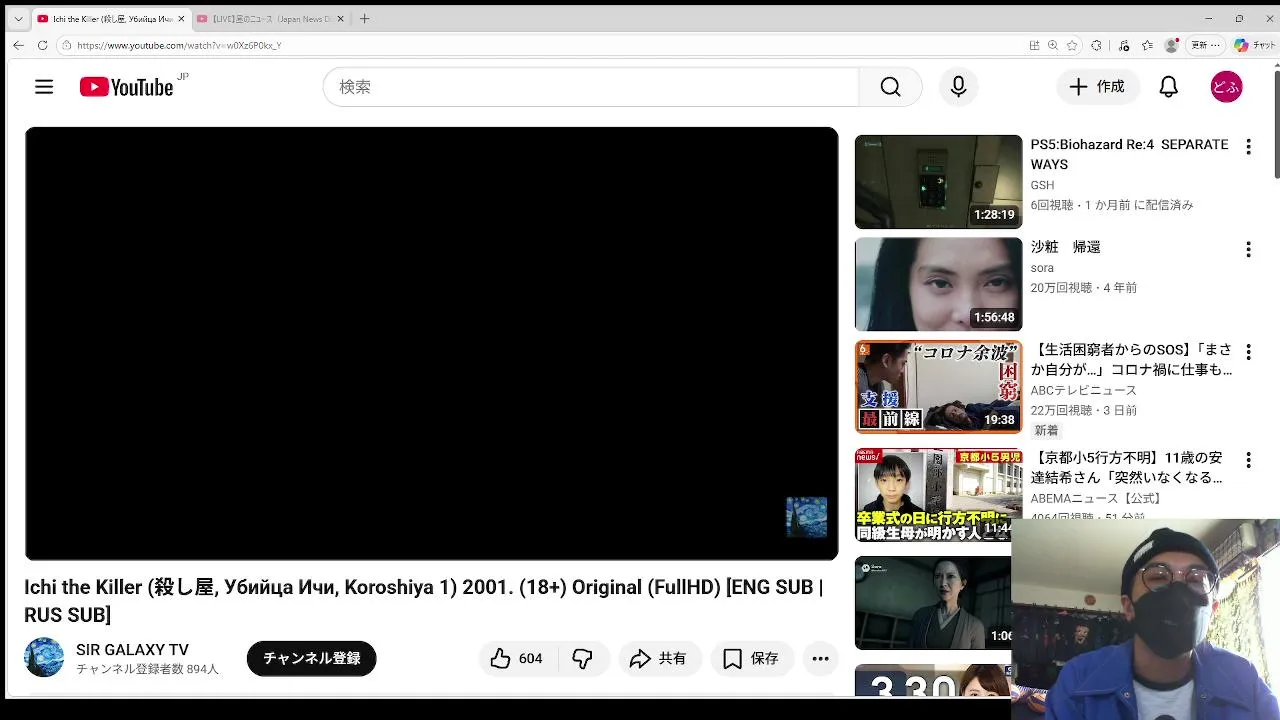The height and width of the screenshot is (720, 1280).
Task: Reload the page
Action: coord(42,45)
